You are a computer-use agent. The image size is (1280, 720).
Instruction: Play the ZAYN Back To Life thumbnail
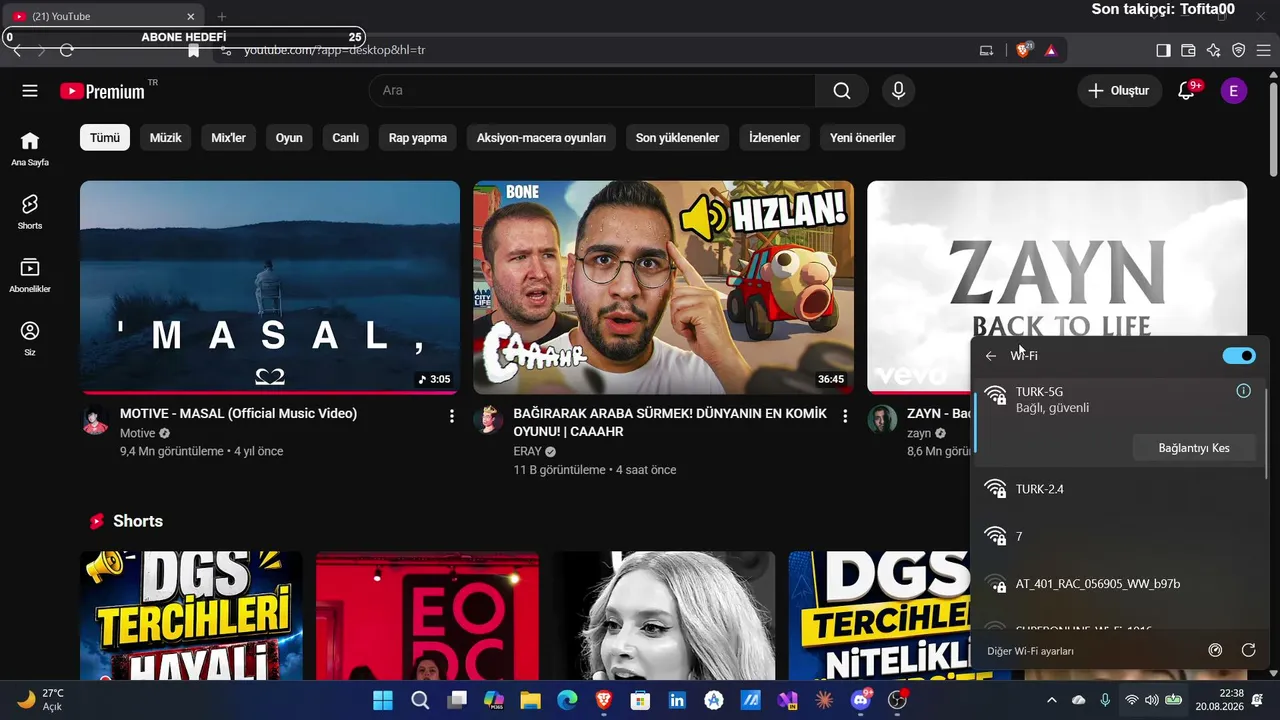1057,260
